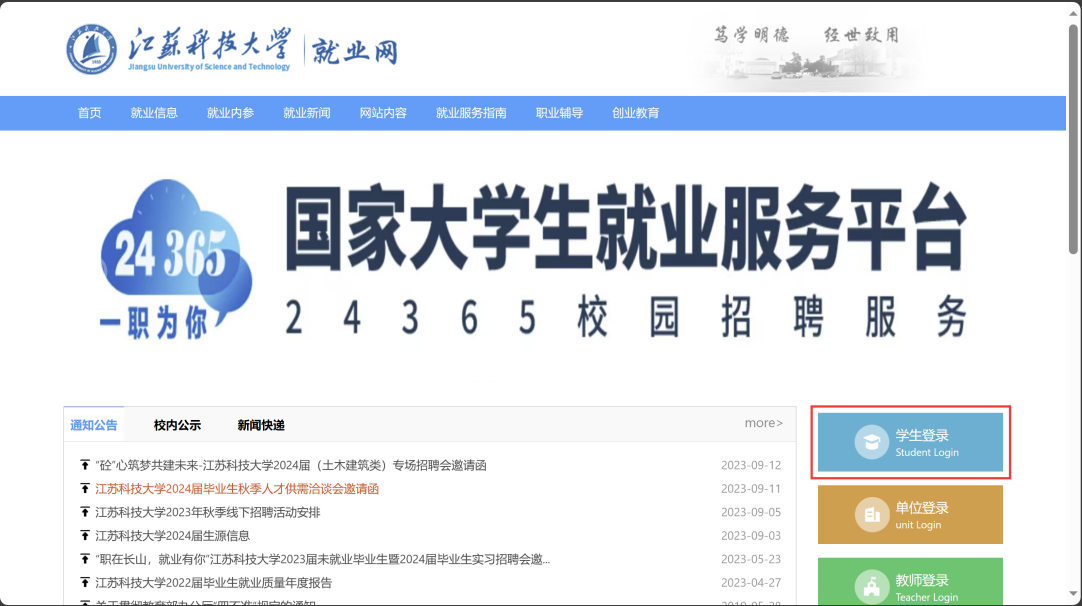Image resolution: width=1082 pixels, height=606 pixels.
Task: Click pin icon beside the first notice
Action: 84,466
